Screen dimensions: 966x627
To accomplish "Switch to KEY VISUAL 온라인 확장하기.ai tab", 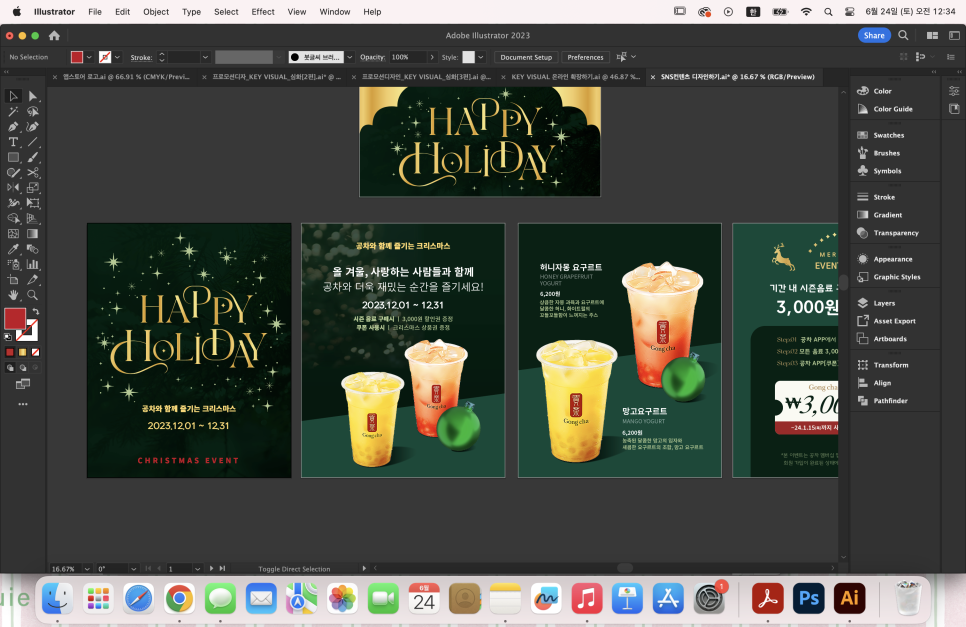I will pyautogui.click(x=575, y=77).
